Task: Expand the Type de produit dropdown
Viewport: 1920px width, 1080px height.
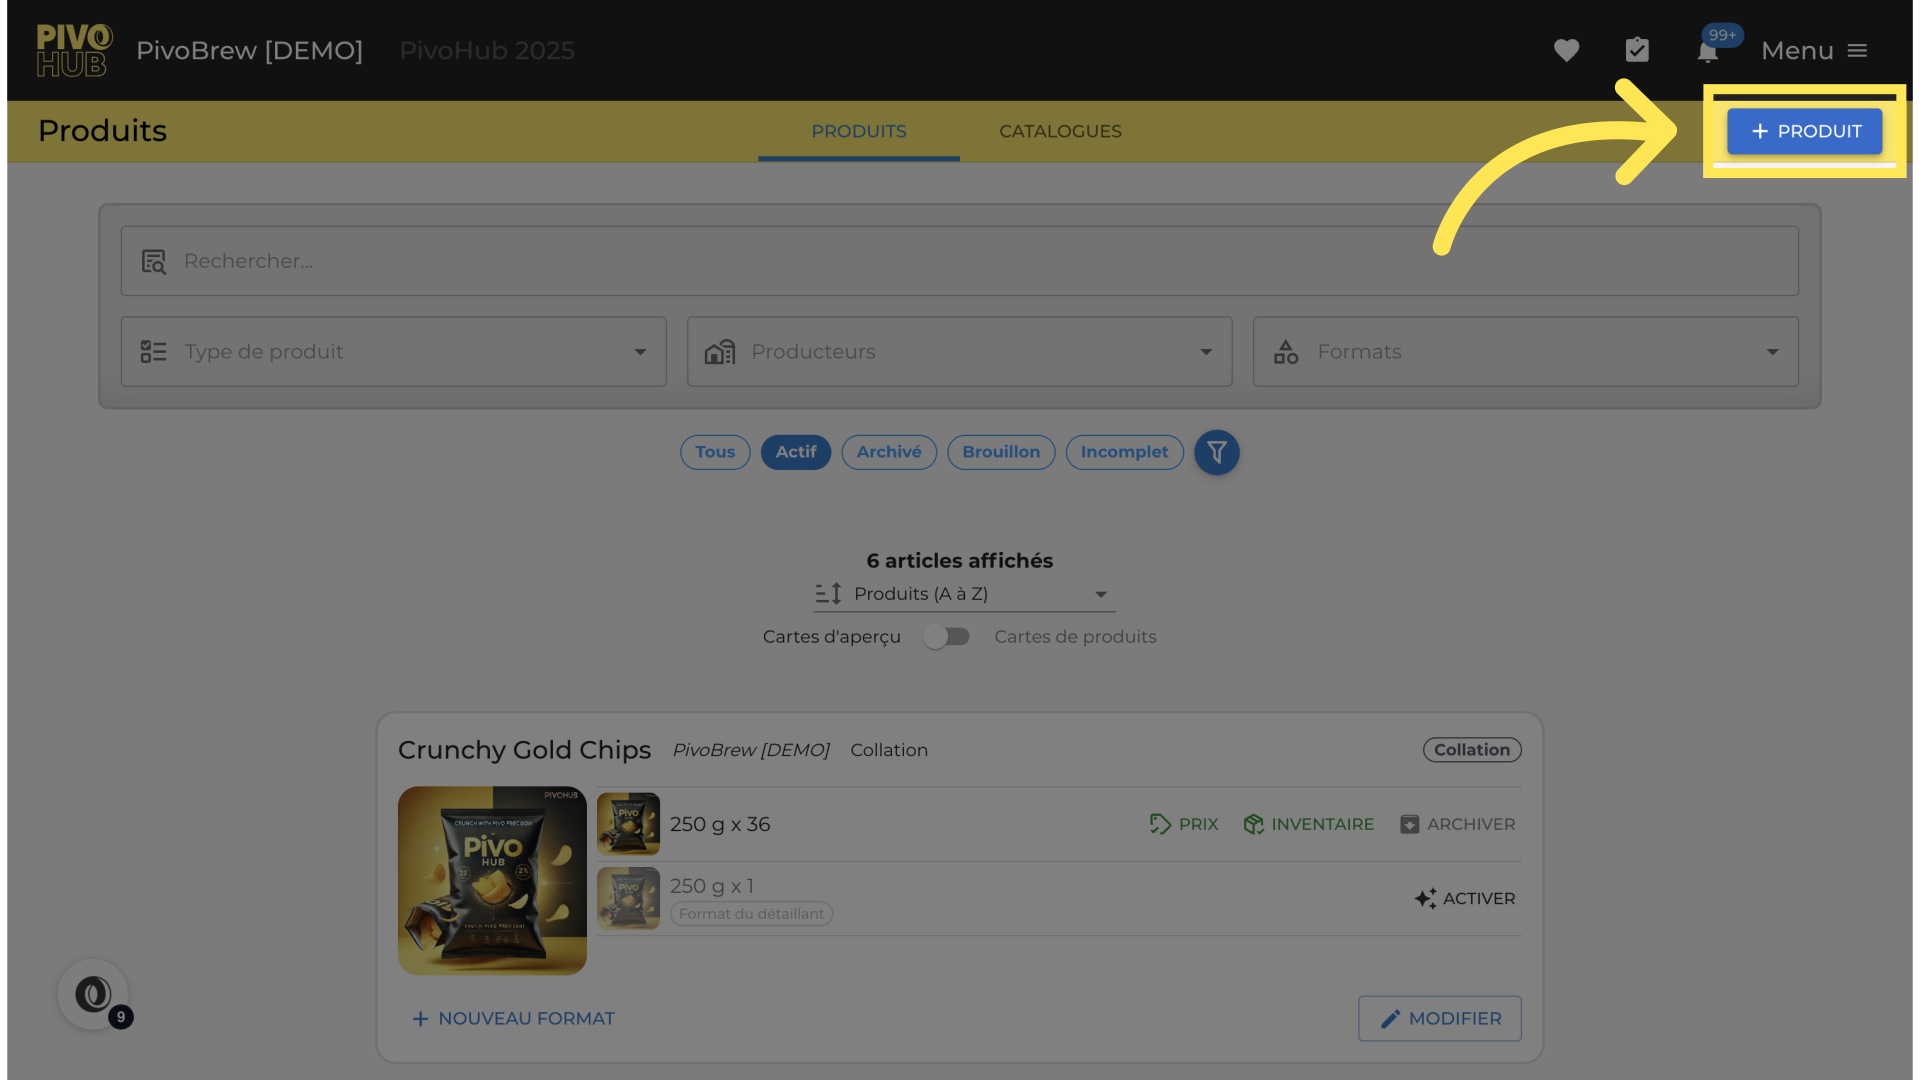Action: (393, 352)
